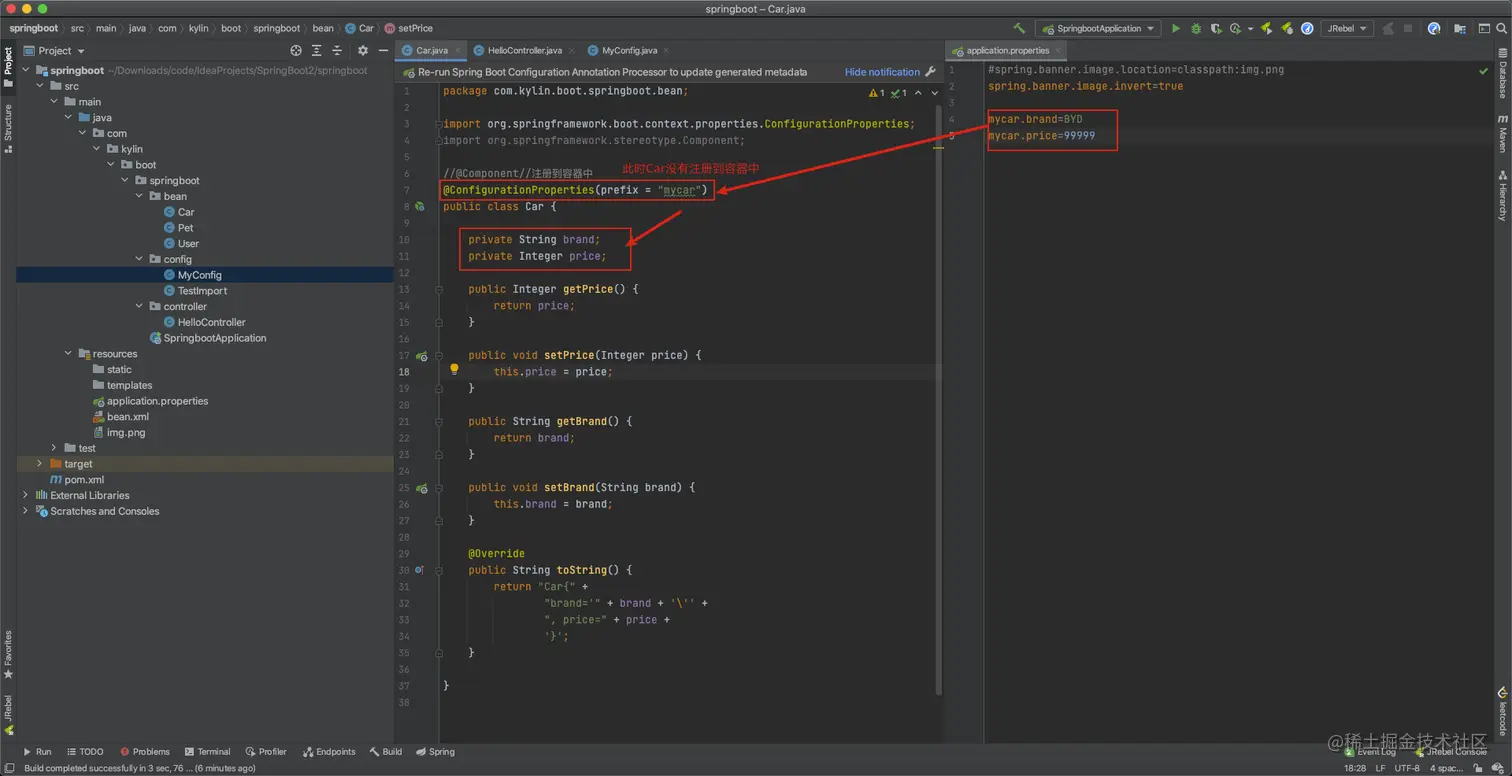Open the Project view selector dropdown
The width and height of the screenshot is (1512, 776).
(x=54, y=50)
